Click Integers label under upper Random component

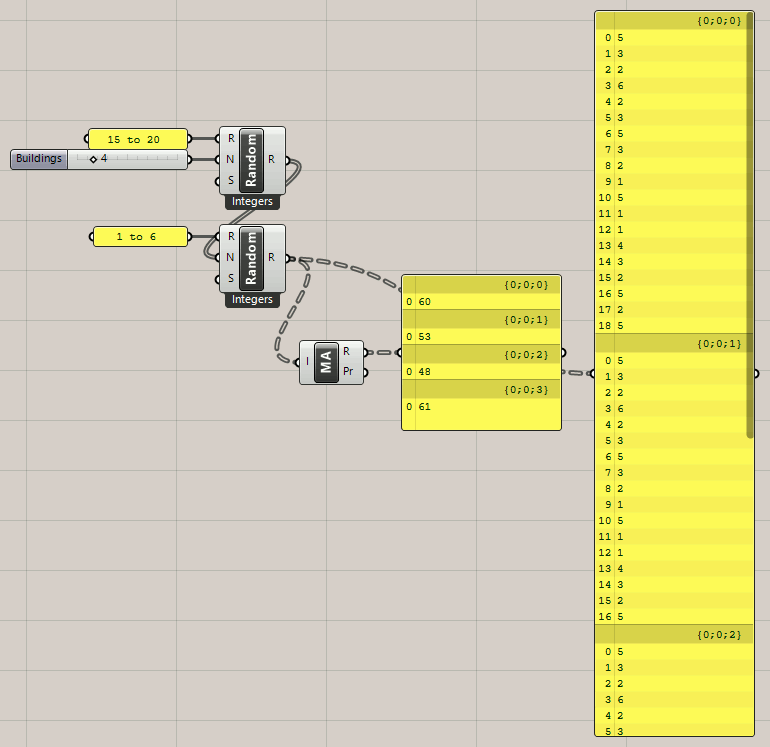pyautogui.click(x=252, y=201)
